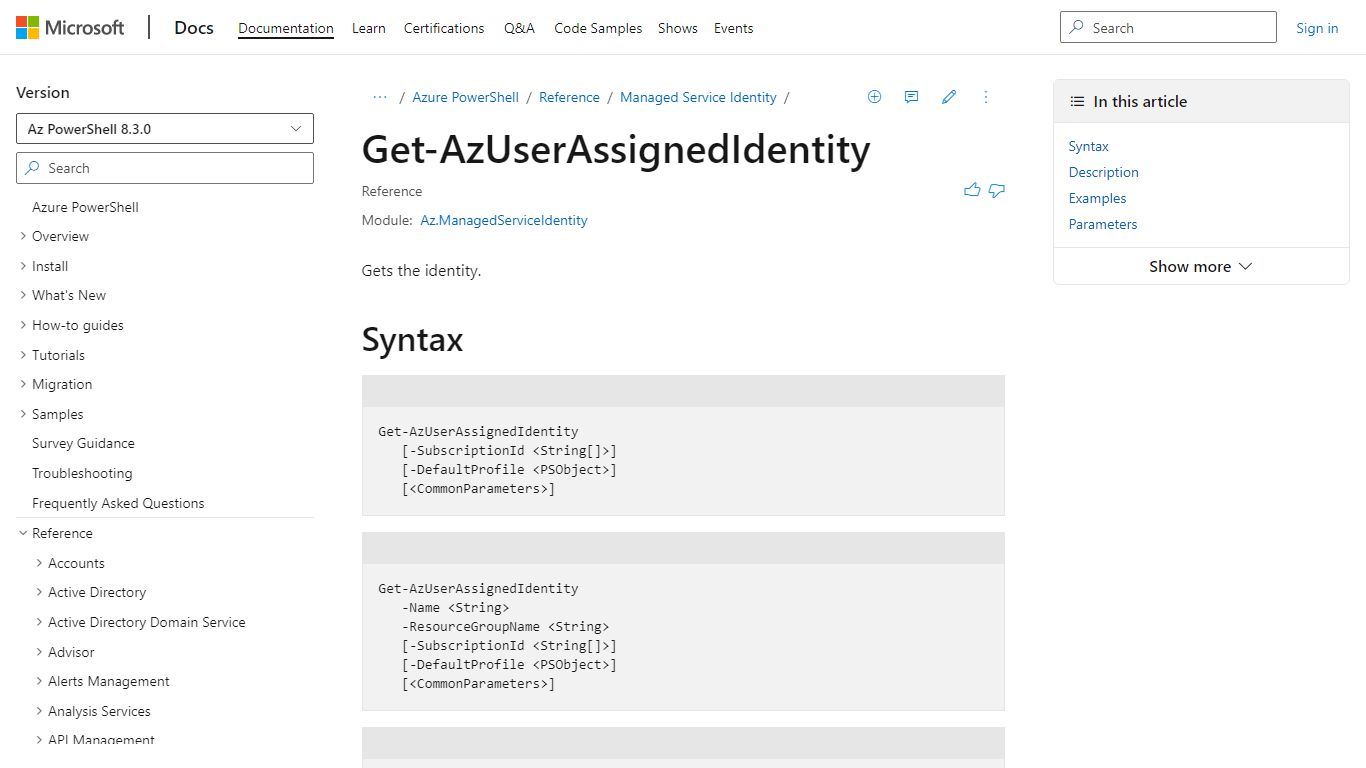Open Troubleshooting sidebar item
The height and width of the screenshot is (768, 1366).
(x=82, y=473)
